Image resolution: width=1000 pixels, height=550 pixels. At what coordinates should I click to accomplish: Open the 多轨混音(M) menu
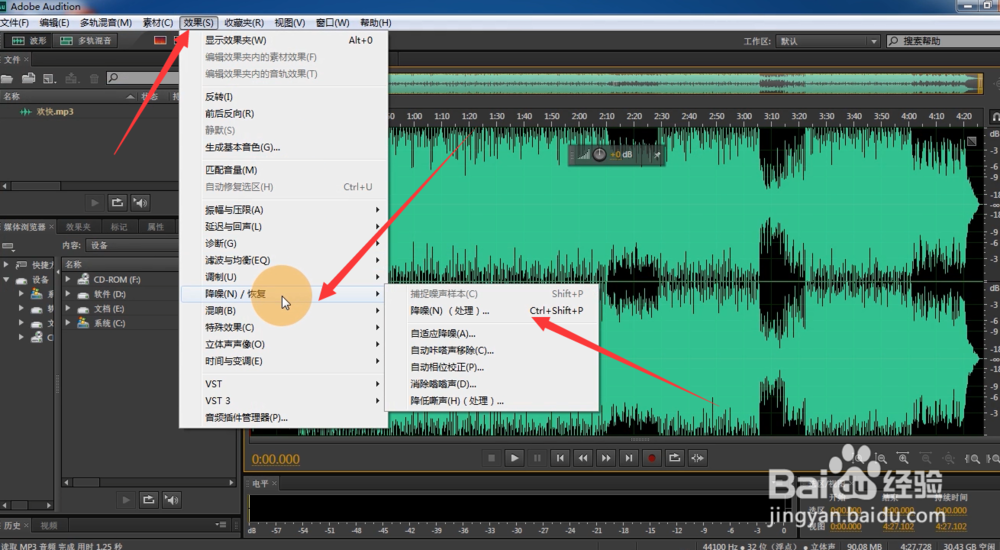coord(106,23)
